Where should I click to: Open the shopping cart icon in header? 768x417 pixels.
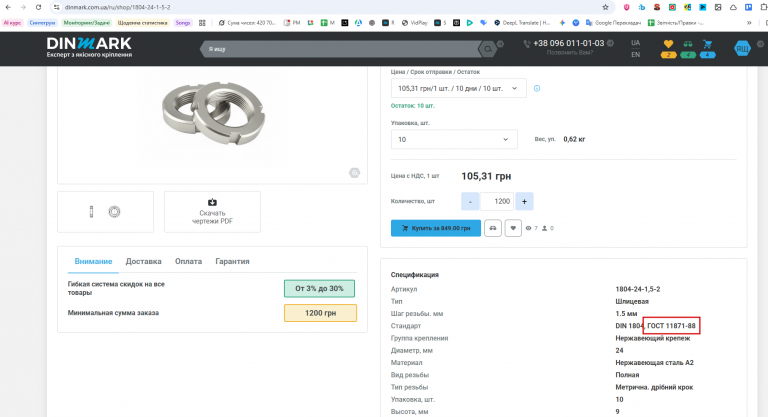[x=707, y=44]
